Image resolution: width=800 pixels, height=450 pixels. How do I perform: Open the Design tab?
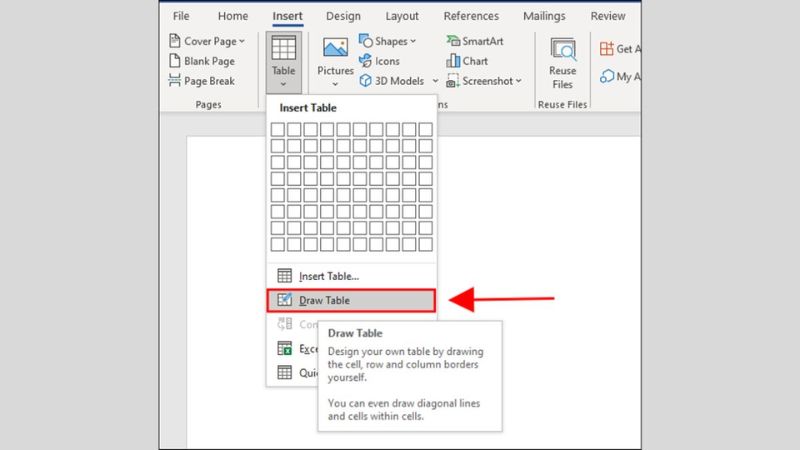(x=343, y=16)
